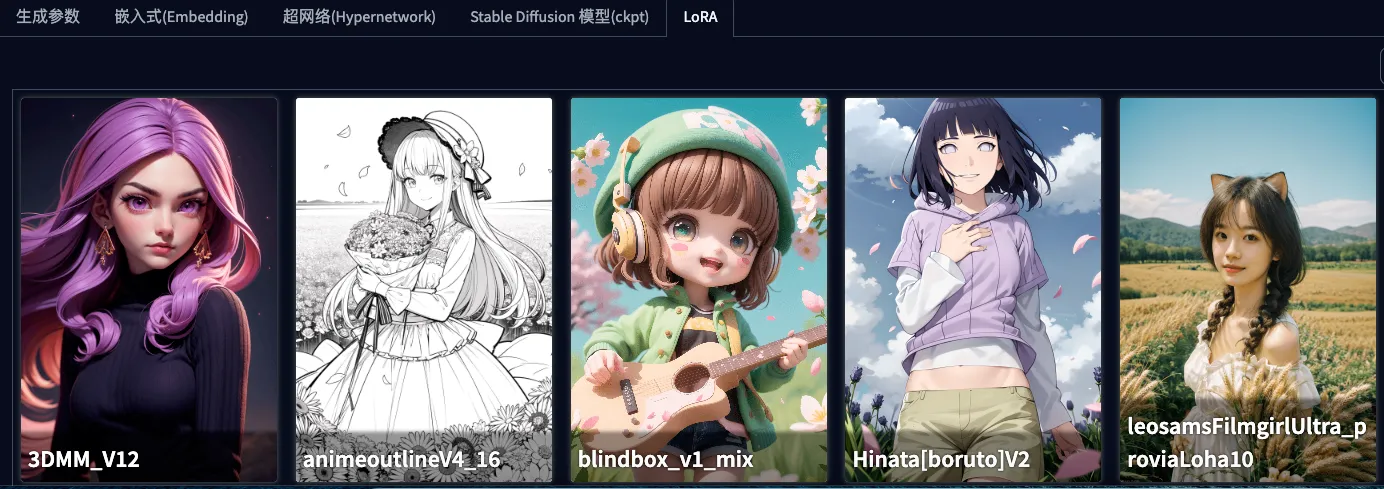Open the Stable Diffusion 模型(ckpt) tab

559,17
